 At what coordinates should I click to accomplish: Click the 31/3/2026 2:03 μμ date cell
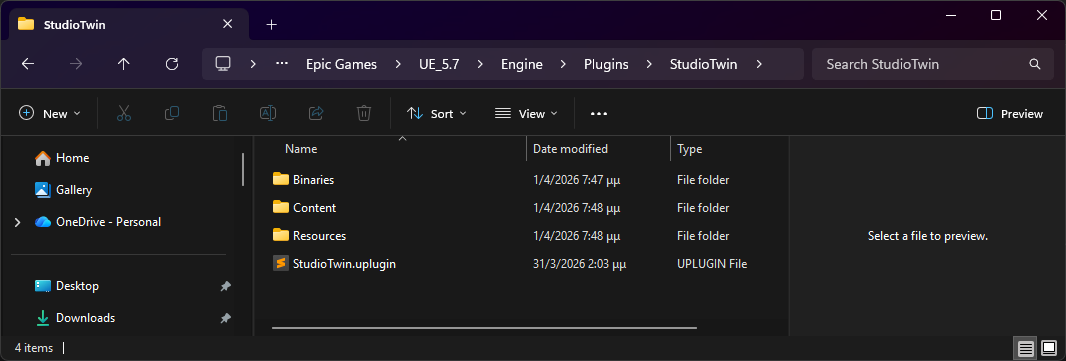tap(580, 264)
